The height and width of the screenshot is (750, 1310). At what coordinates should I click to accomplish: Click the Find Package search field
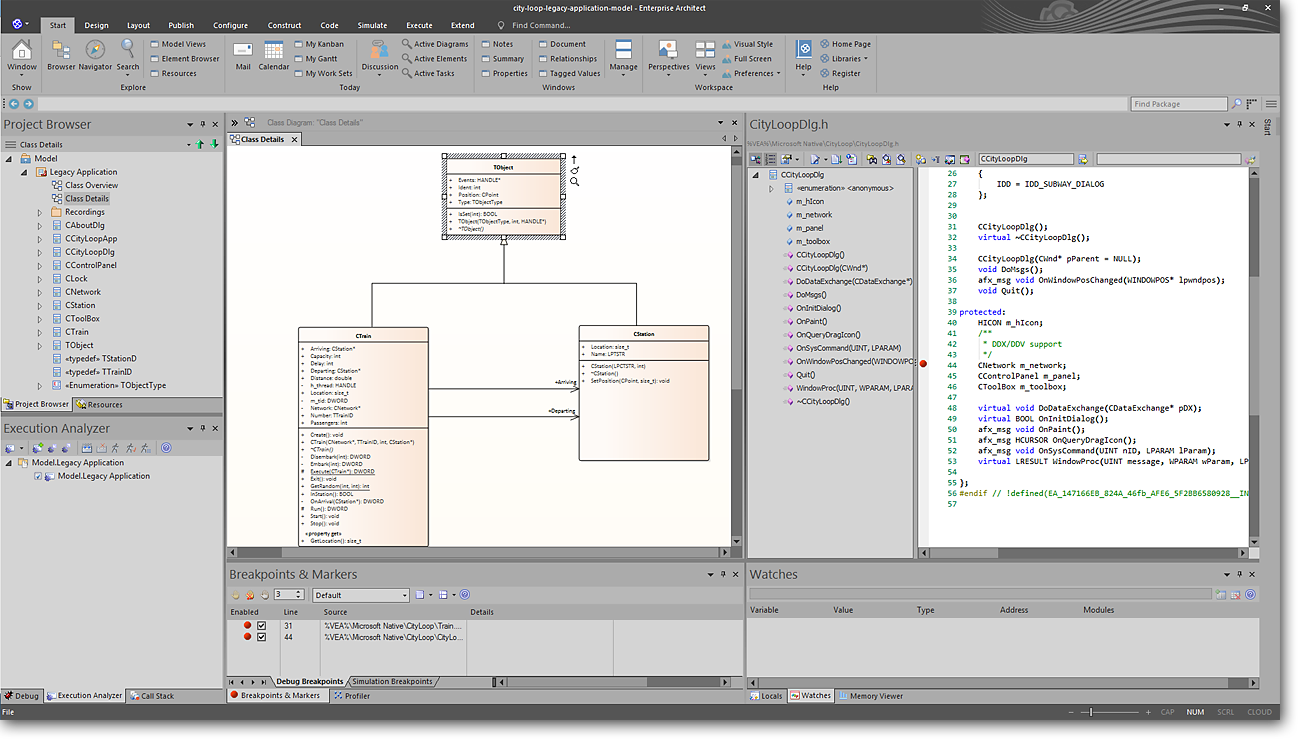click(x=1178, y=104)
